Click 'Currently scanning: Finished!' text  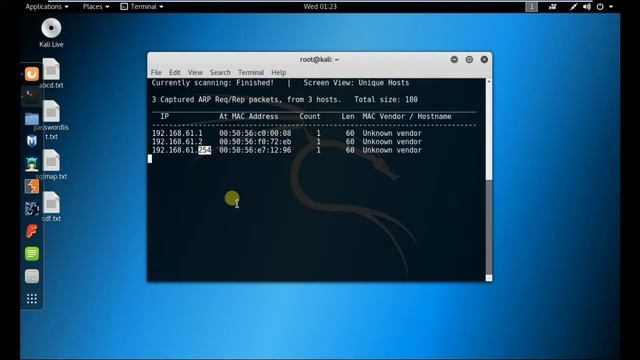click(213, 83)
